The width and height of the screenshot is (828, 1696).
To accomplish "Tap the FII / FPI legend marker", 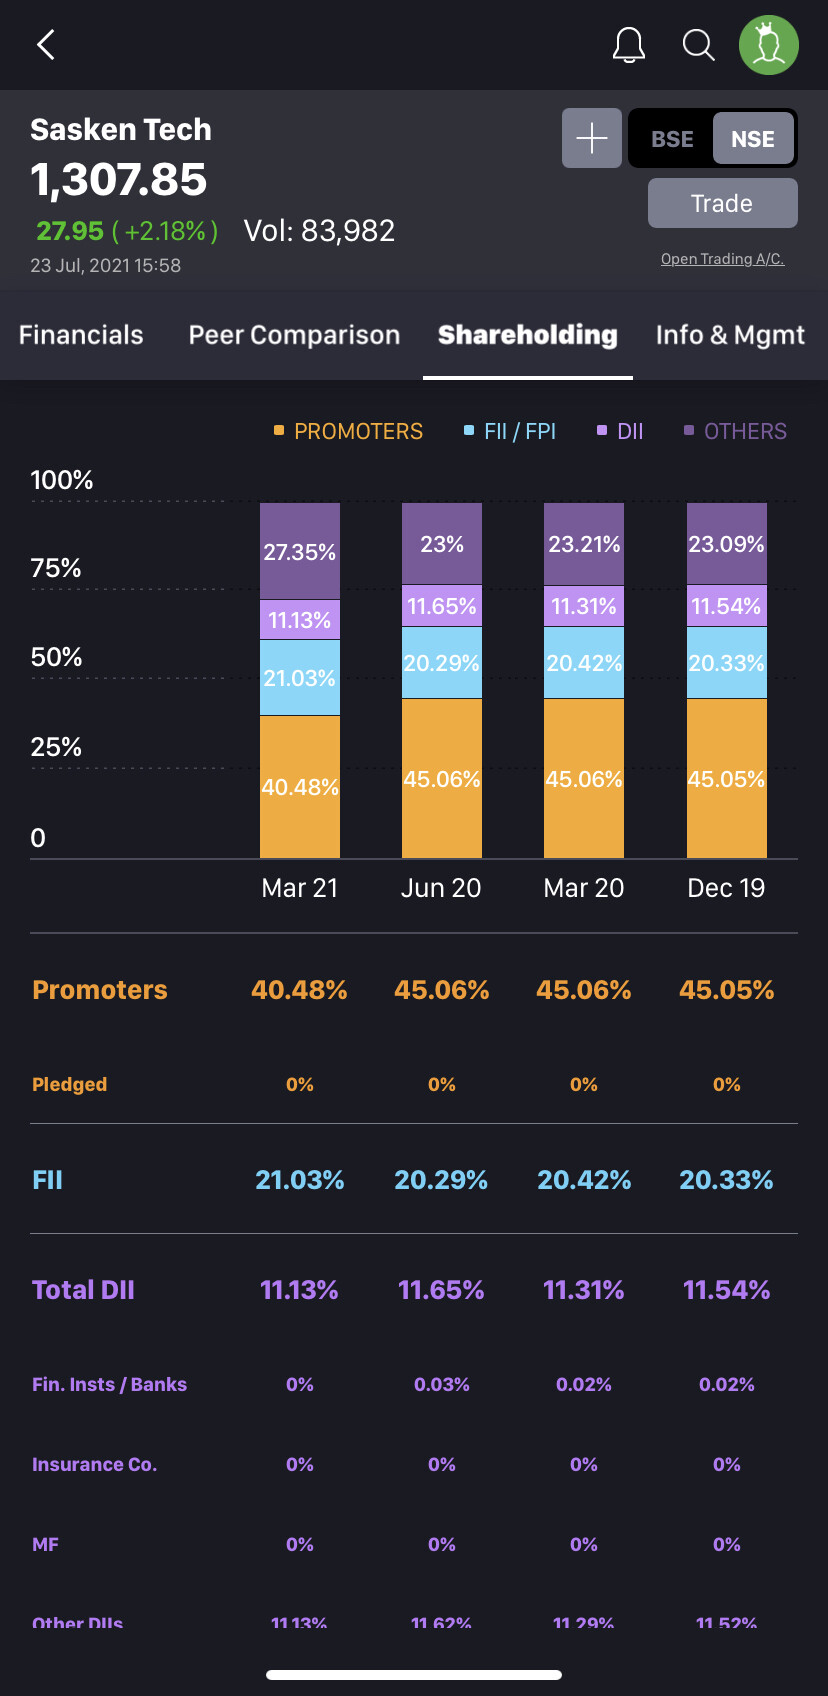I will (x=469, y=431).
